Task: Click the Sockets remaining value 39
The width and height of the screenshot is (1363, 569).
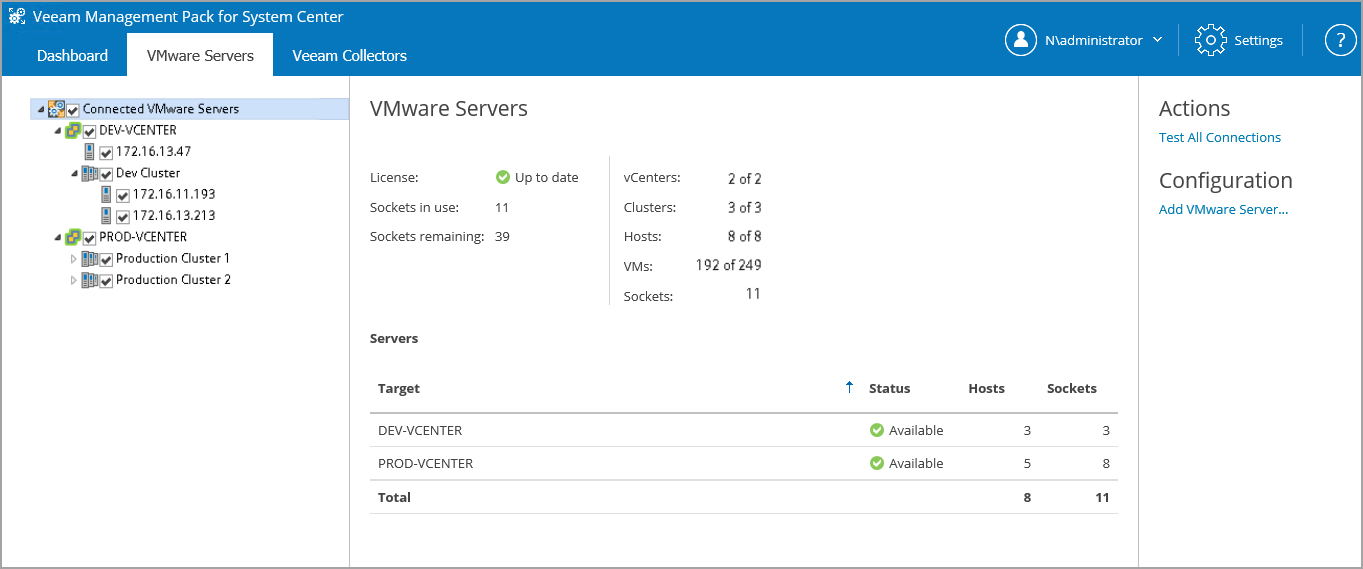Action: [502, 236]
